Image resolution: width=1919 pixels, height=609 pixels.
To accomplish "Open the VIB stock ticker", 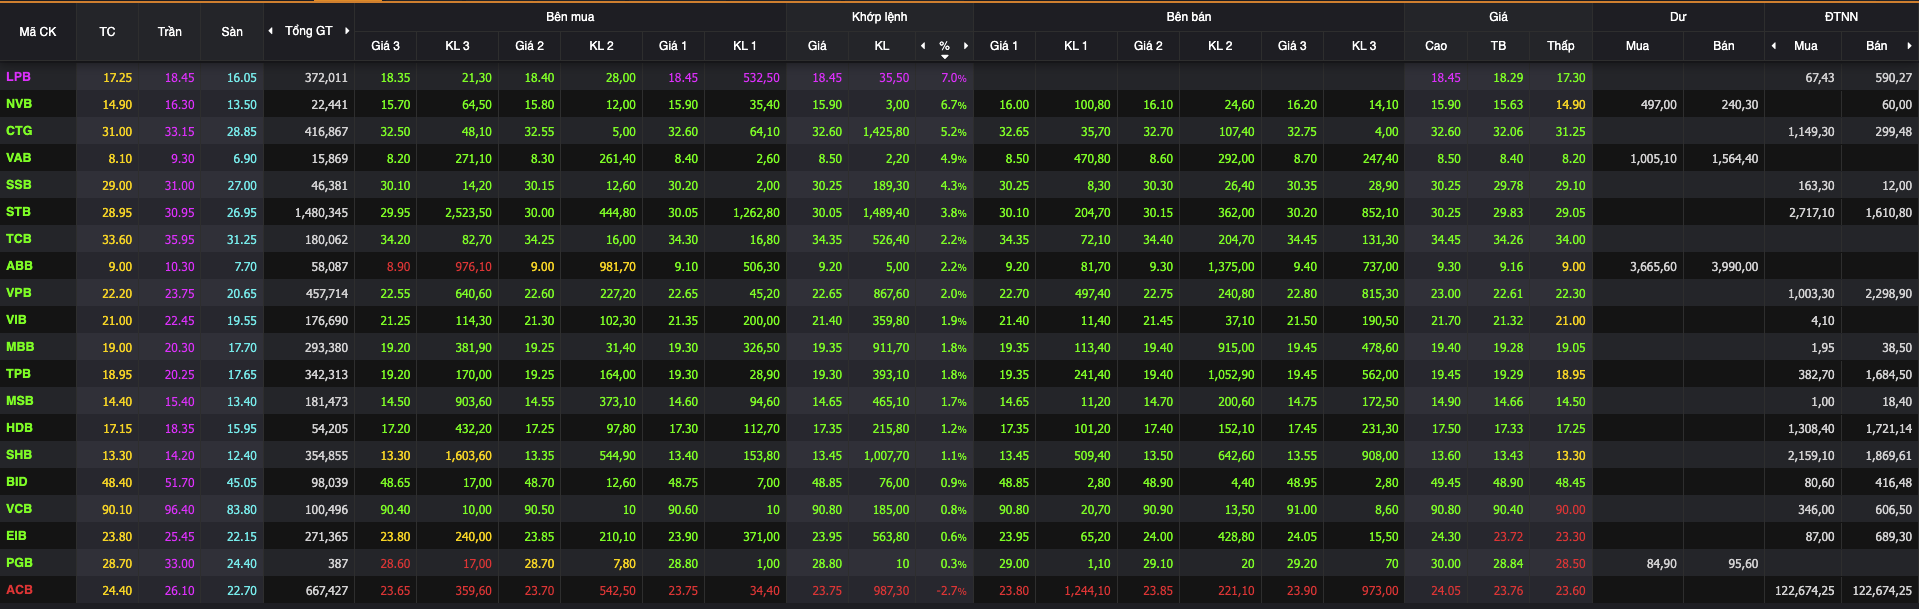I will click(16, 320).
